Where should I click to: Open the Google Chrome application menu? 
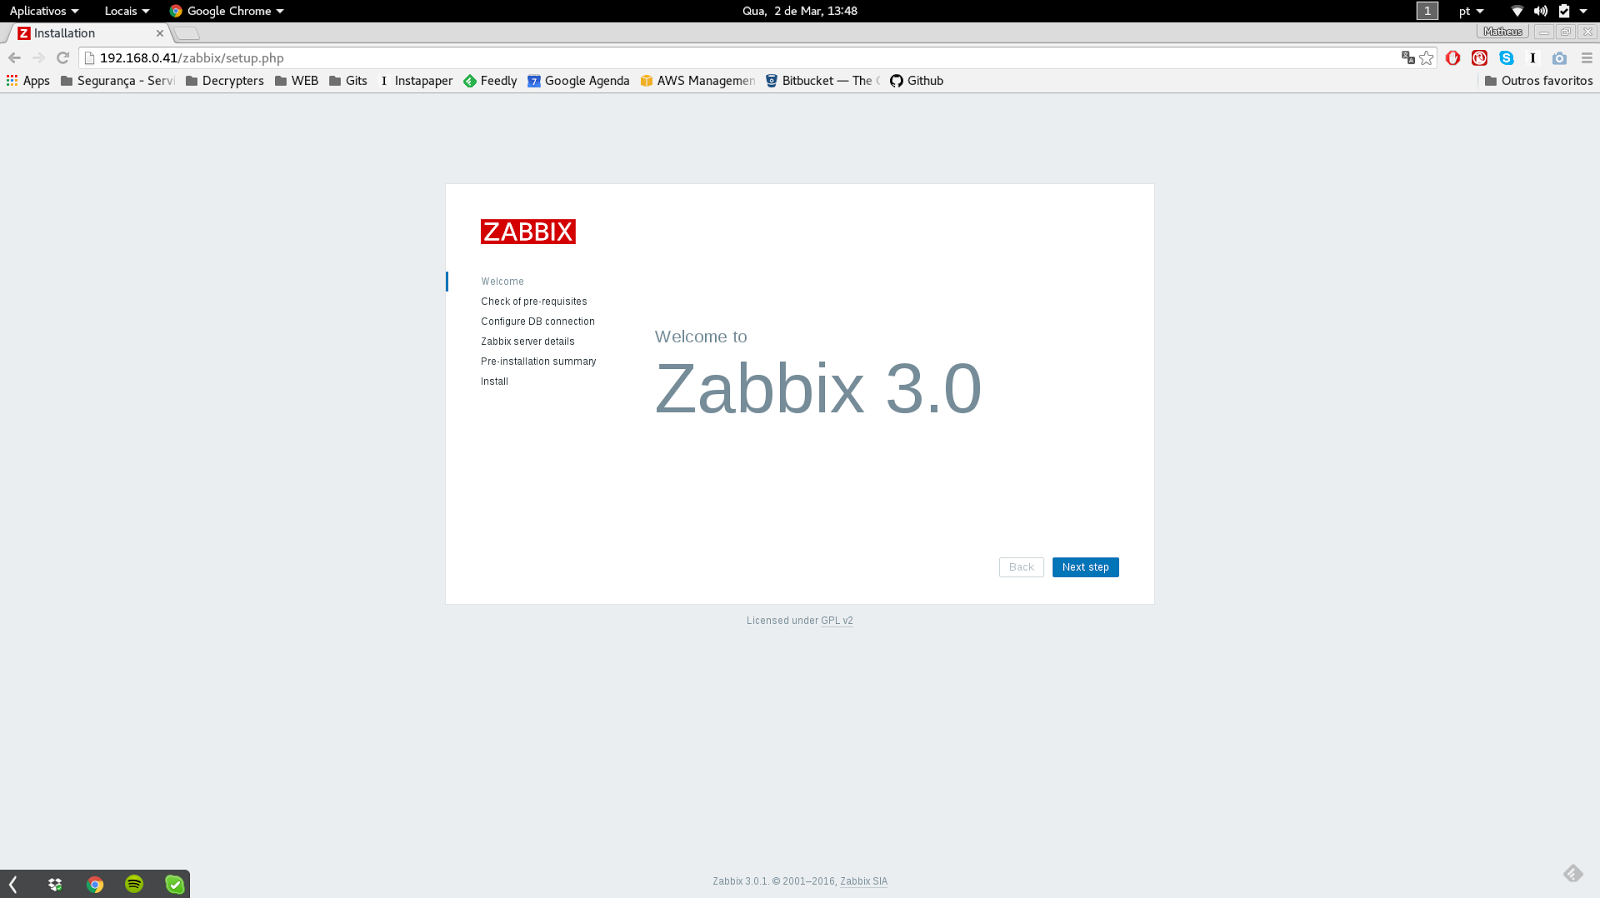[227, 11]
